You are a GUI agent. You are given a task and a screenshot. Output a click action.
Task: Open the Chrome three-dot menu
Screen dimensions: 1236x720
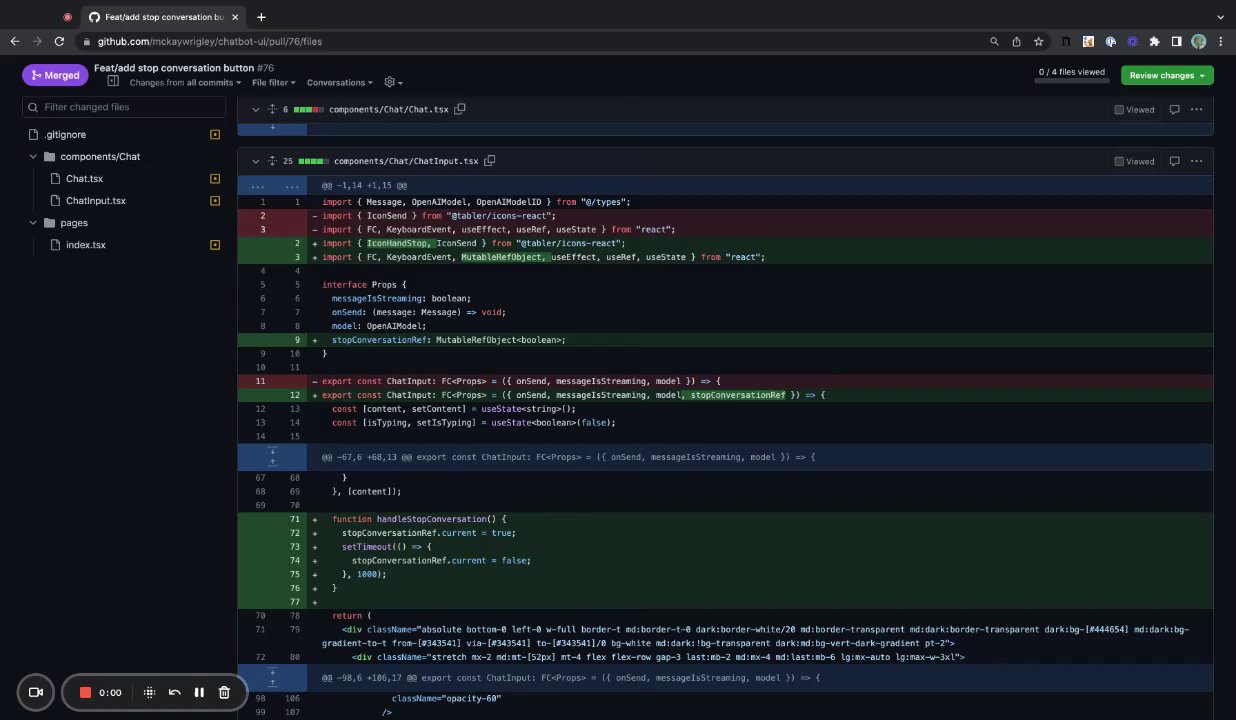click(x=1221, y=41)
